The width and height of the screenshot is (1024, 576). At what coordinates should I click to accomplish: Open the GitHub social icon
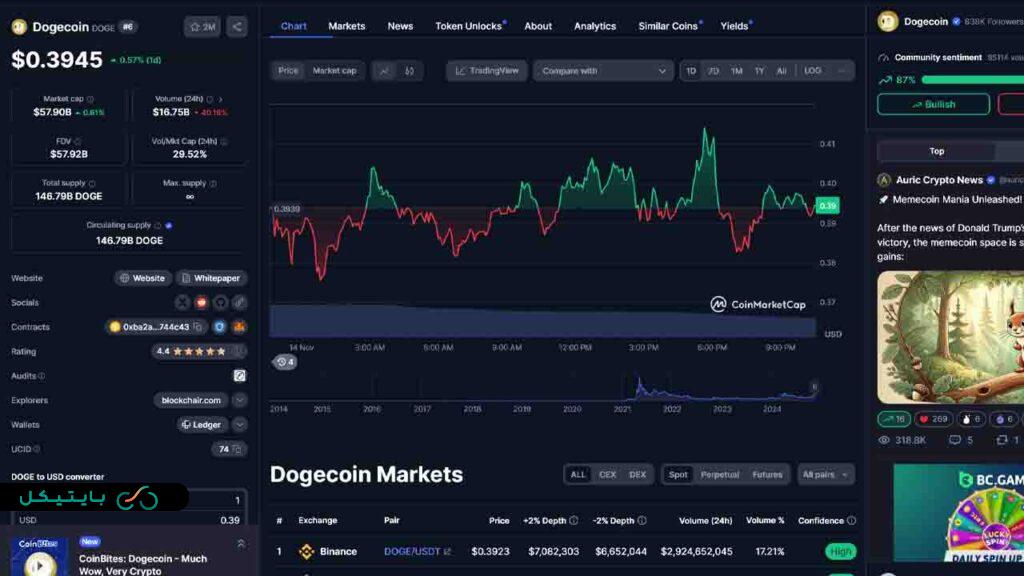(220, 302)
